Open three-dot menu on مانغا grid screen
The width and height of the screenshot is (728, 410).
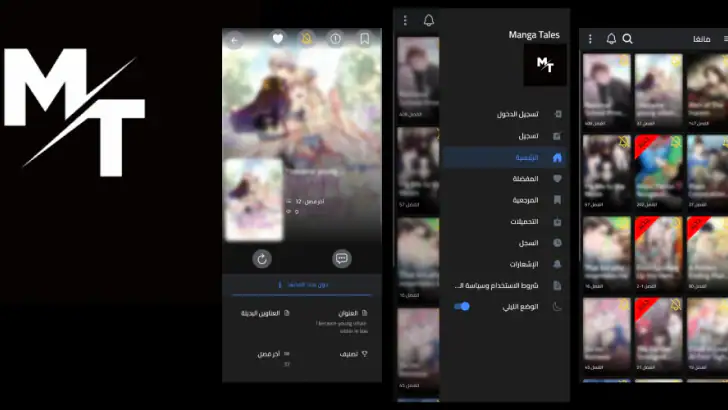point(590,39)
